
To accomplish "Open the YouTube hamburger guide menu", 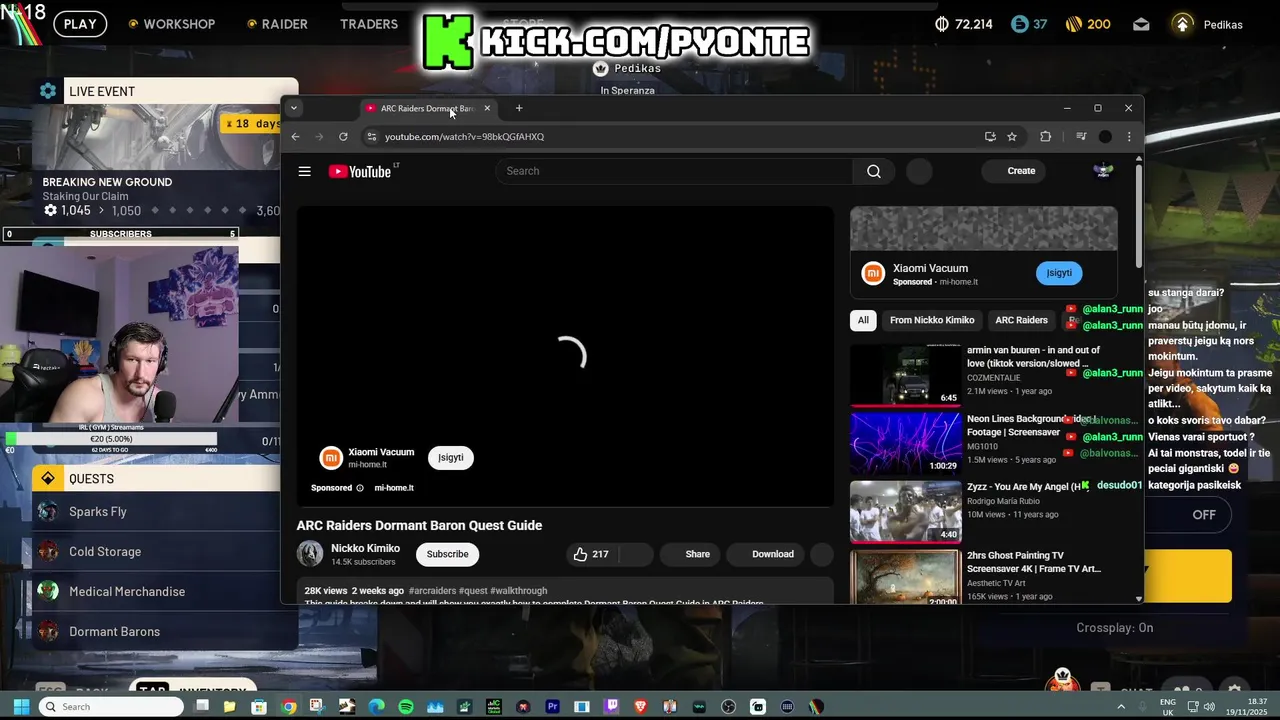I will click(x=304, y=171).
